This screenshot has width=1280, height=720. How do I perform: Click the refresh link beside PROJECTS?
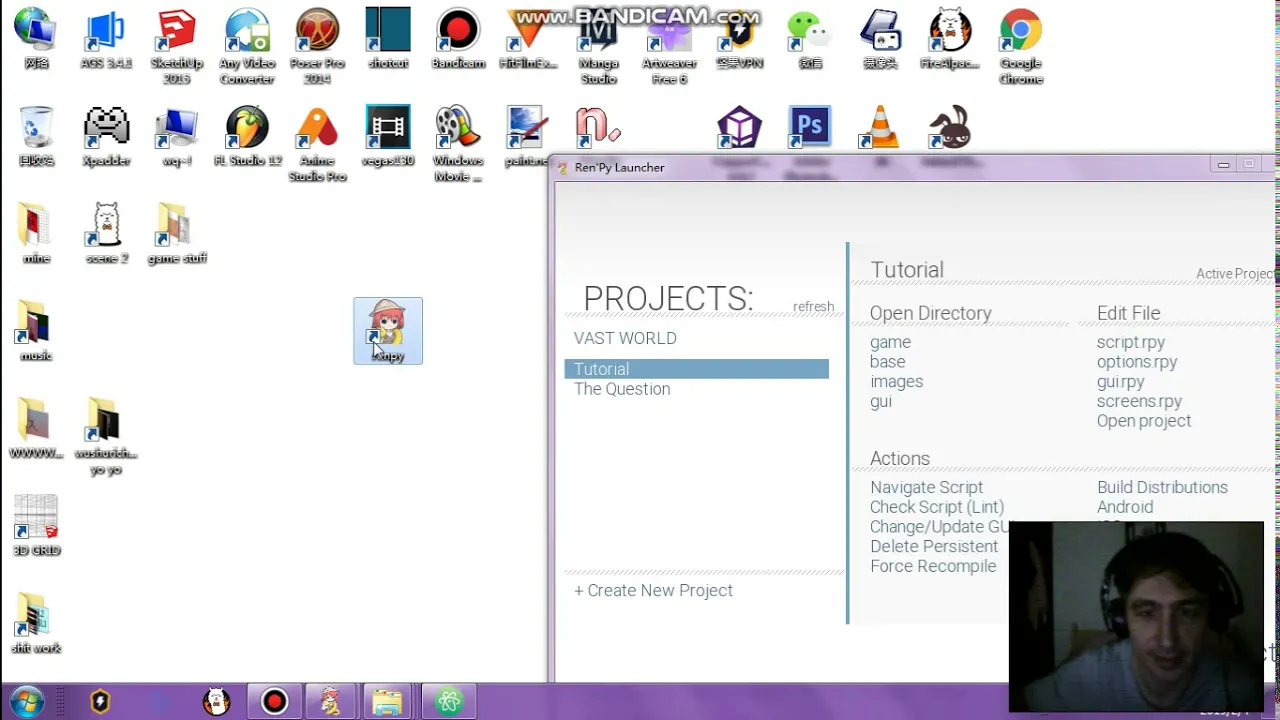[x=813, y=307]
